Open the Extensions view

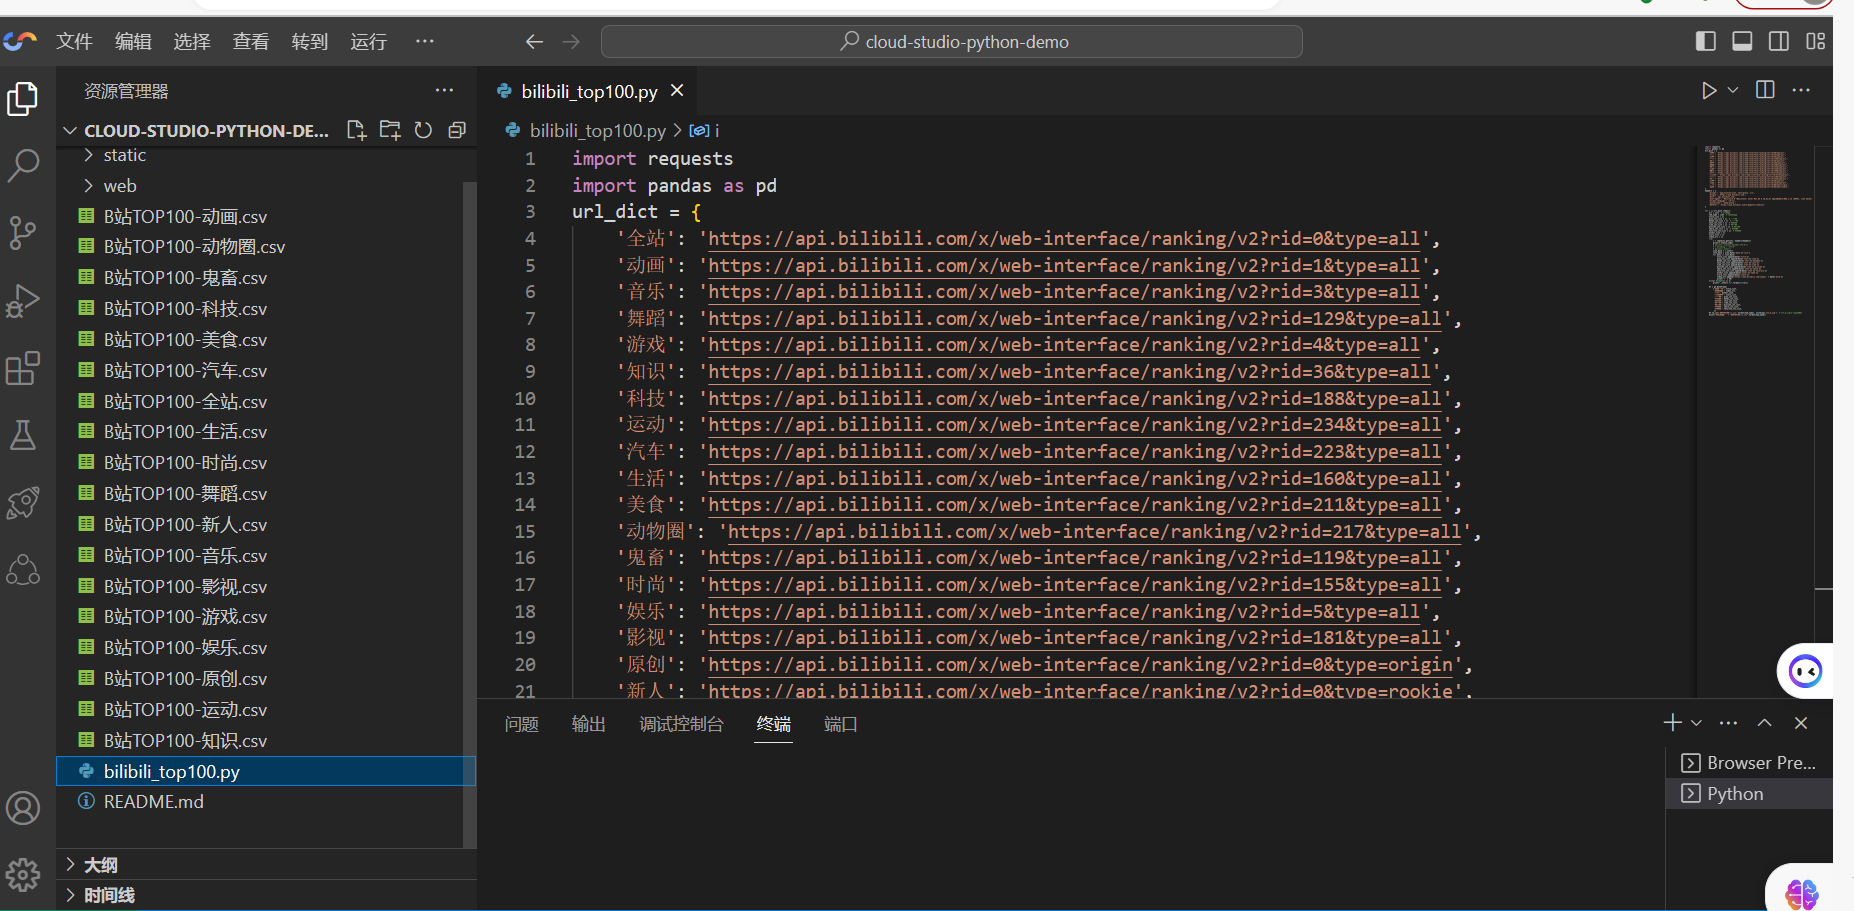point(23,368)
